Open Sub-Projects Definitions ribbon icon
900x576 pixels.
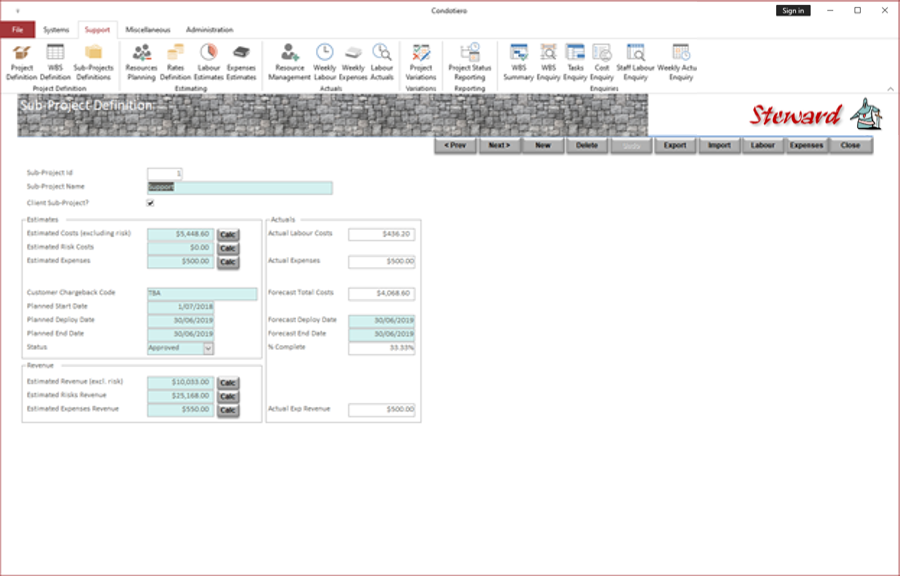tap(94, 62)
